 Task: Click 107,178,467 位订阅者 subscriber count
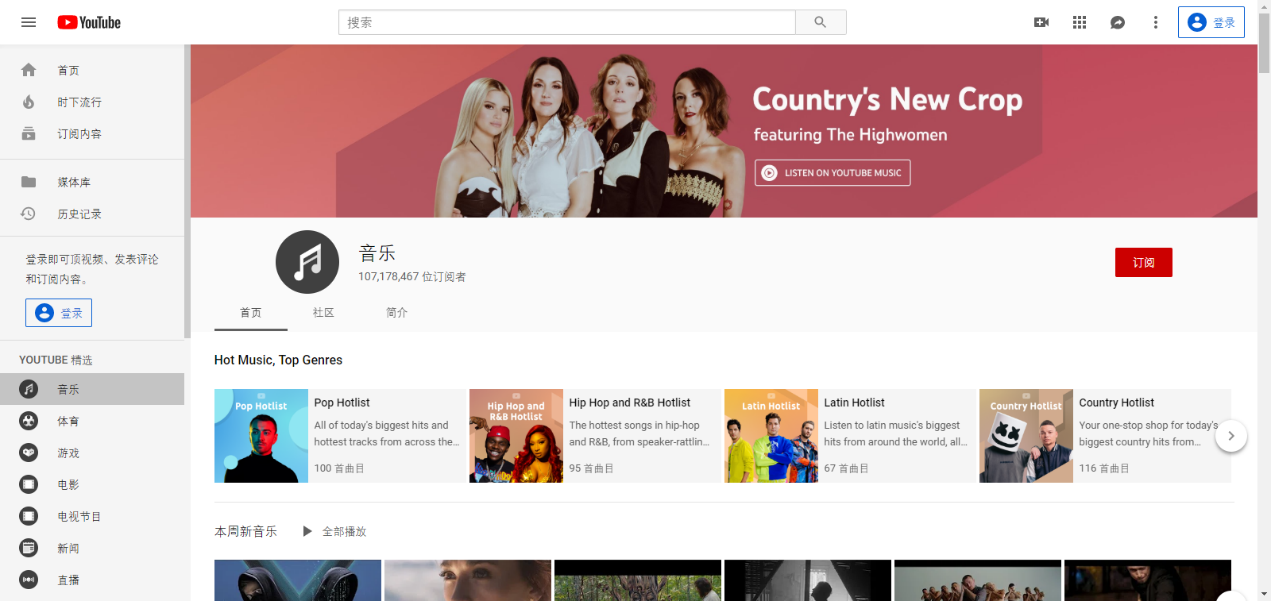[x=412, y=276]
